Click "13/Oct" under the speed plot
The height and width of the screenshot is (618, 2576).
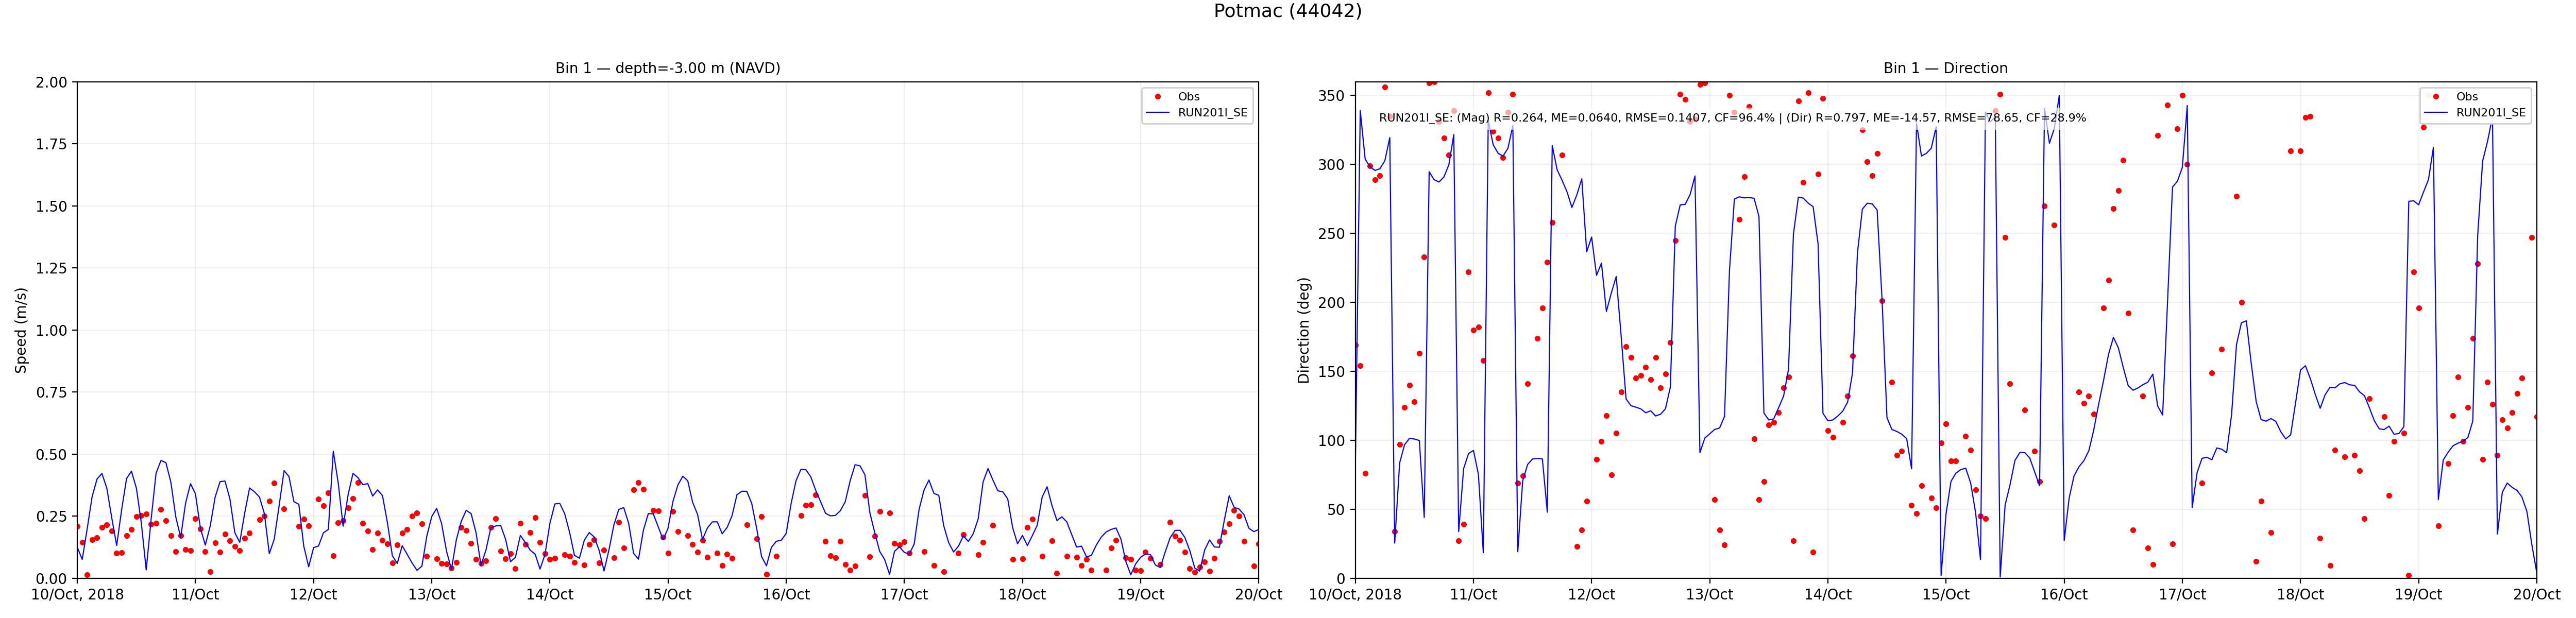pyautogui.click(x=431, y=595)
